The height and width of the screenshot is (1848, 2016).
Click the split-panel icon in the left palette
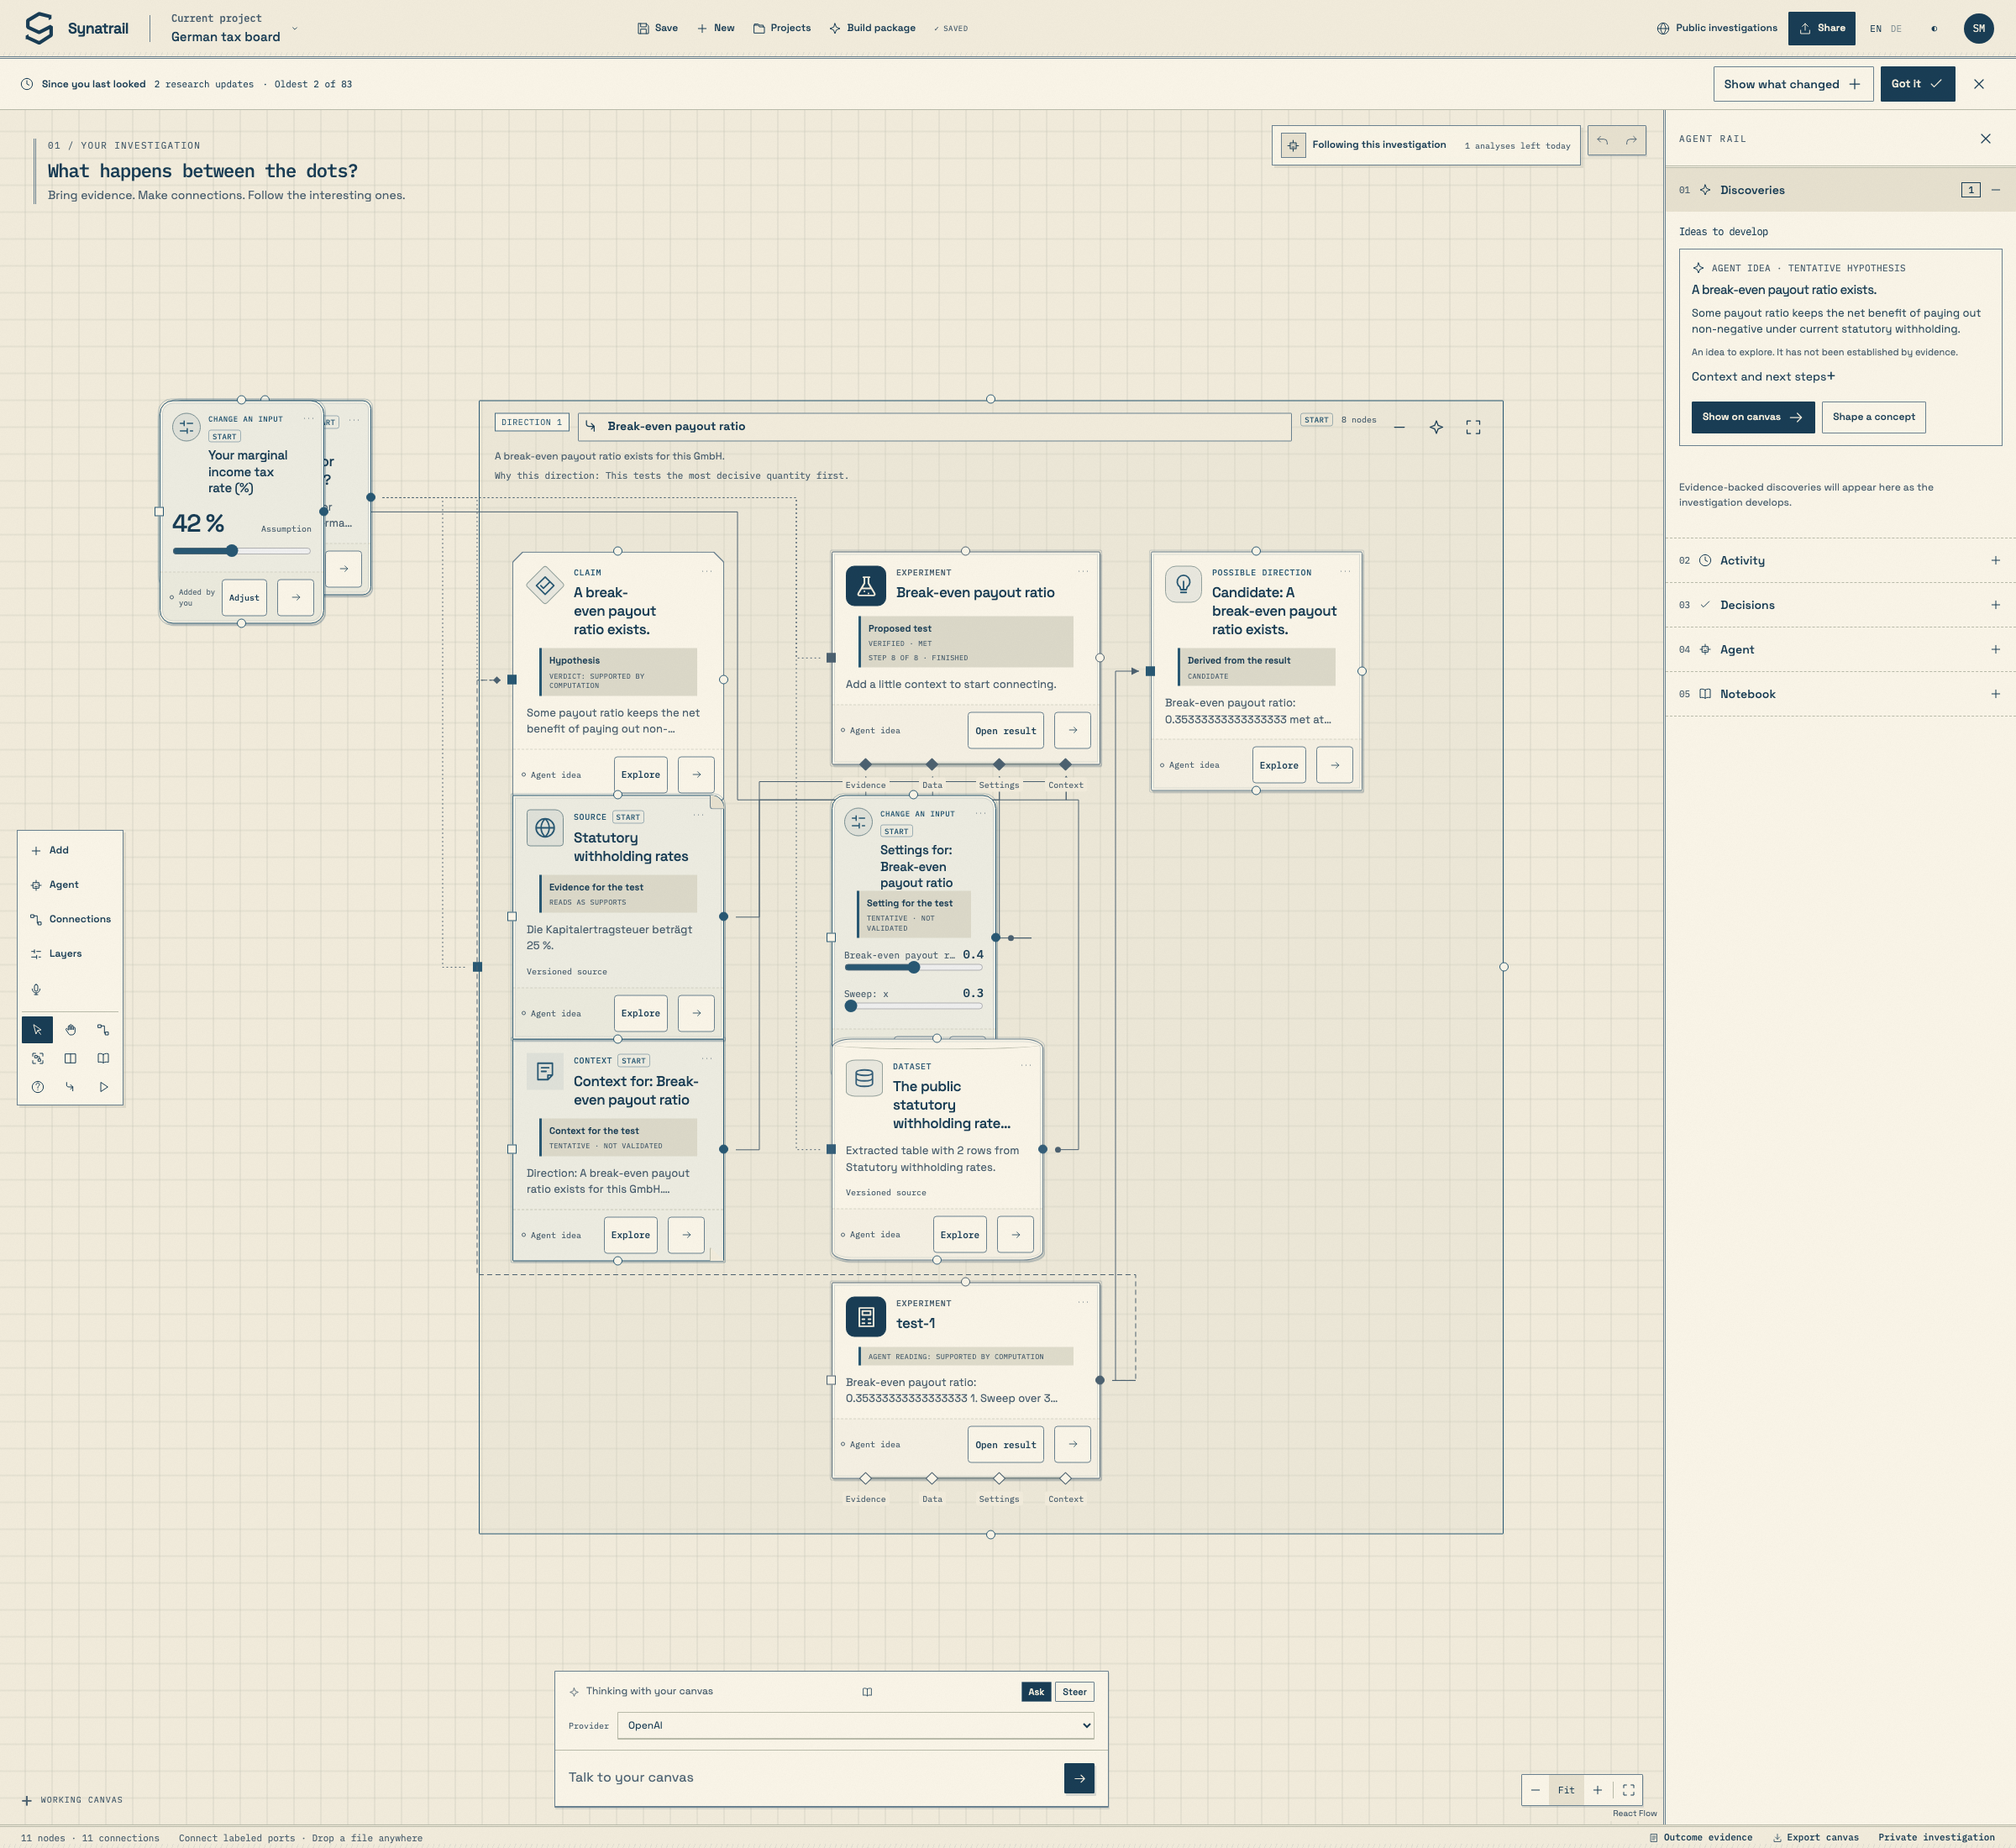(70, 1058)
